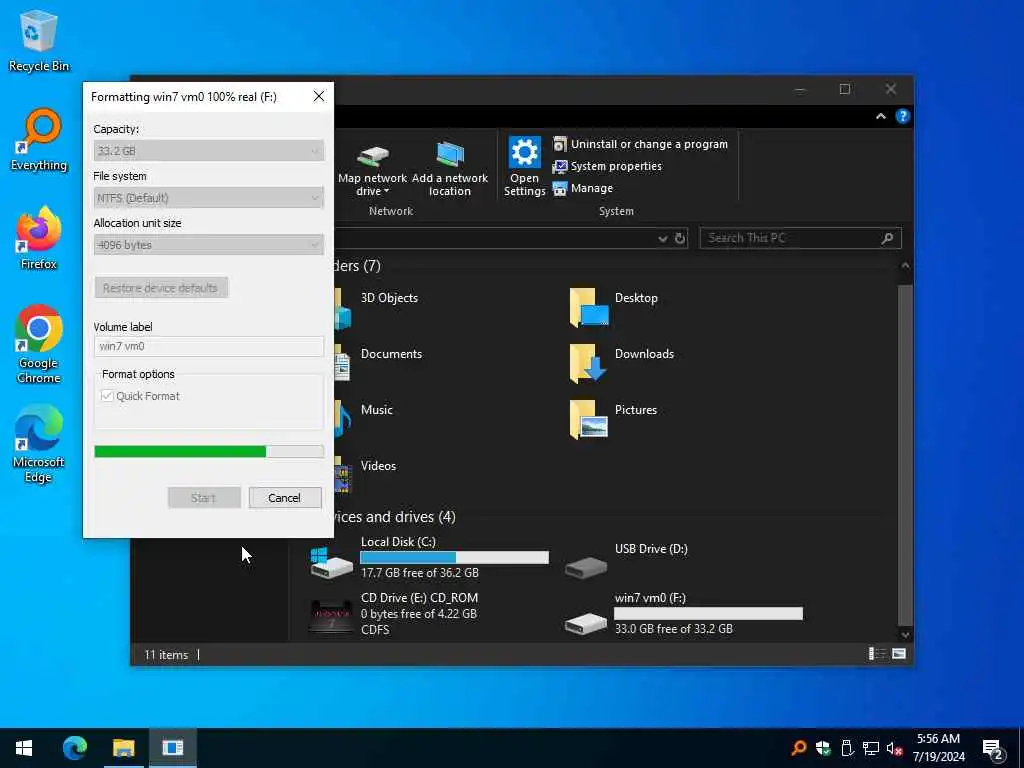Select CD Drive (E:) CD_ROM
This screenshot has height=768, width=1024.
tap(394, 614)
